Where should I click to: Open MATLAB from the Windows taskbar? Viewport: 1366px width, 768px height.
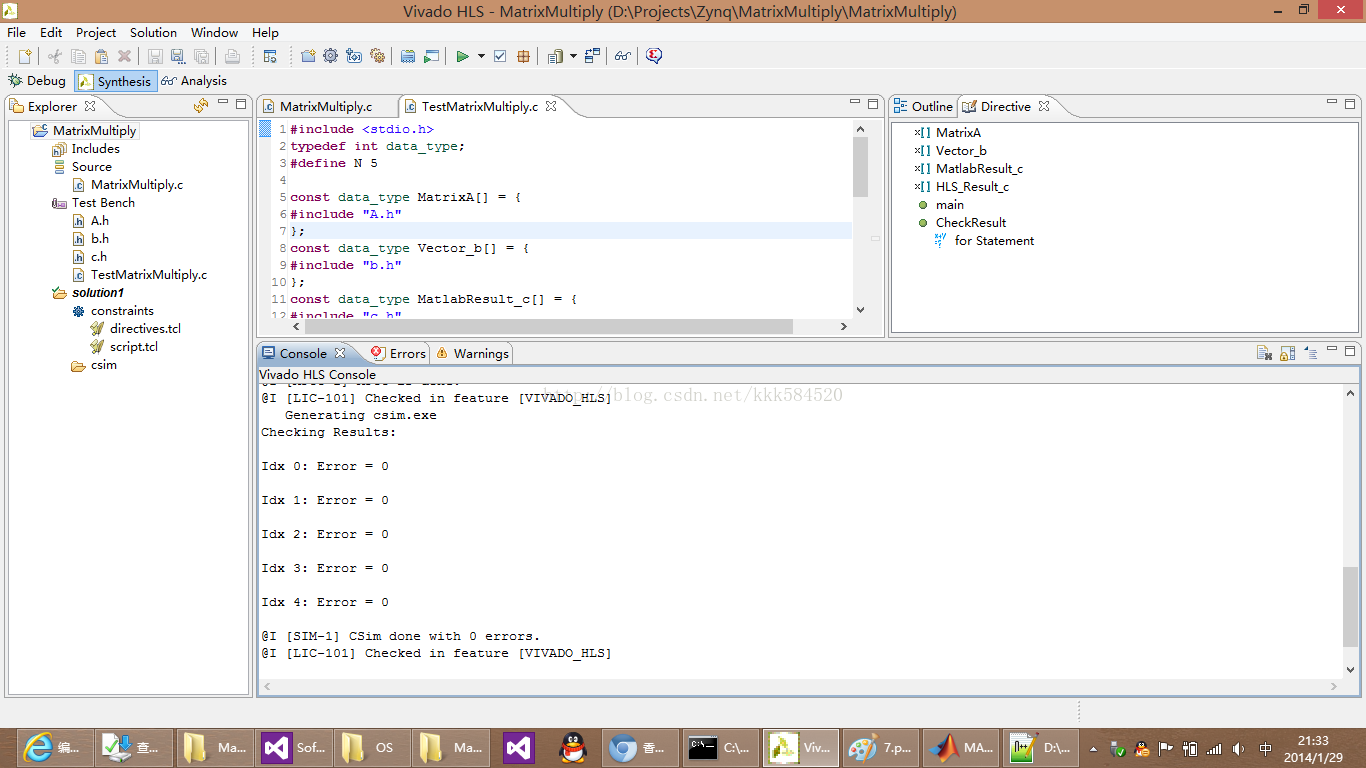(x=960, y=747)
